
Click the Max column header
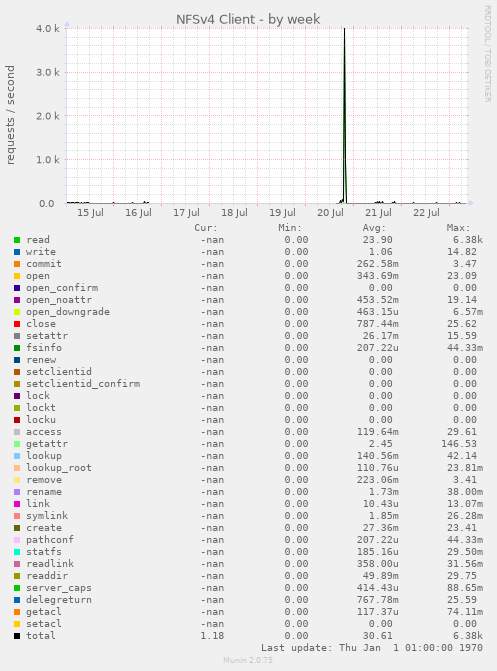tap(458, 228)
